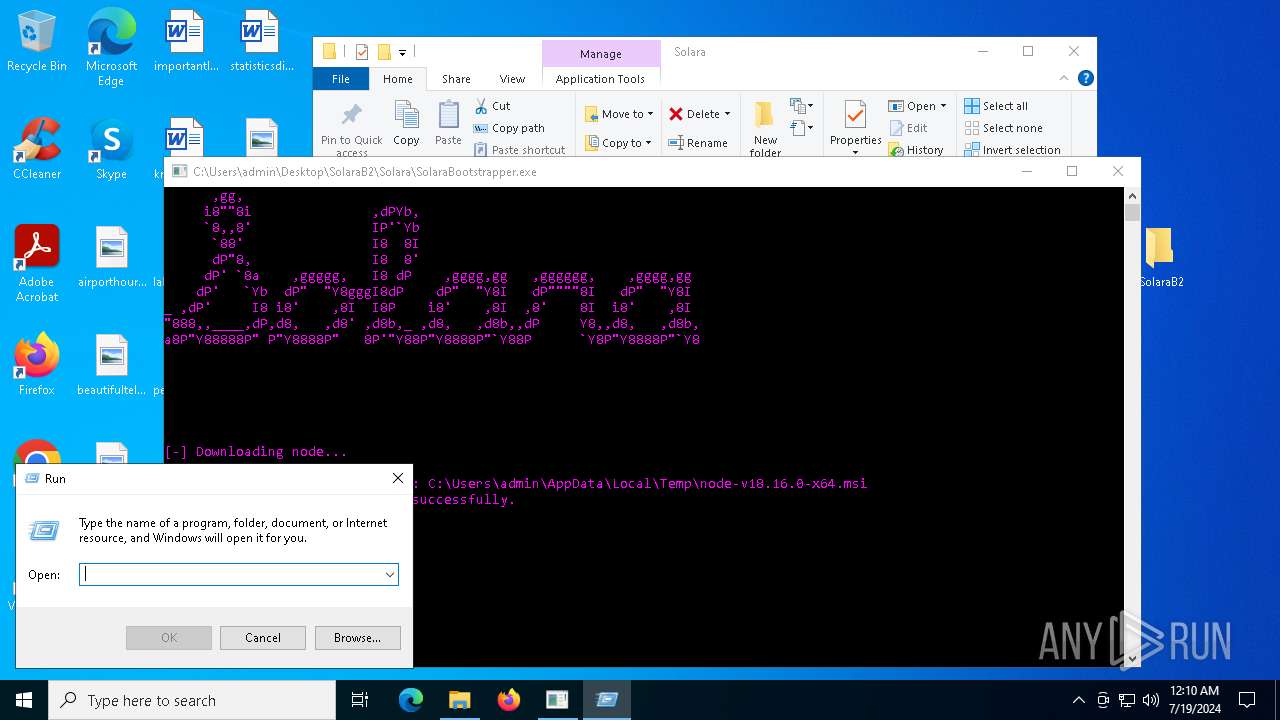This screenshot has height=720, width=1280.
Task: Open notification center on taskbar
Action: tap(1247, 700)
